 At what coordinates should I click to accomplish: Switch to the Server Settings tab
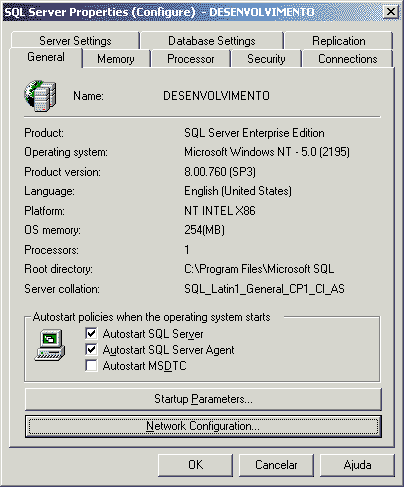point(75,41)
